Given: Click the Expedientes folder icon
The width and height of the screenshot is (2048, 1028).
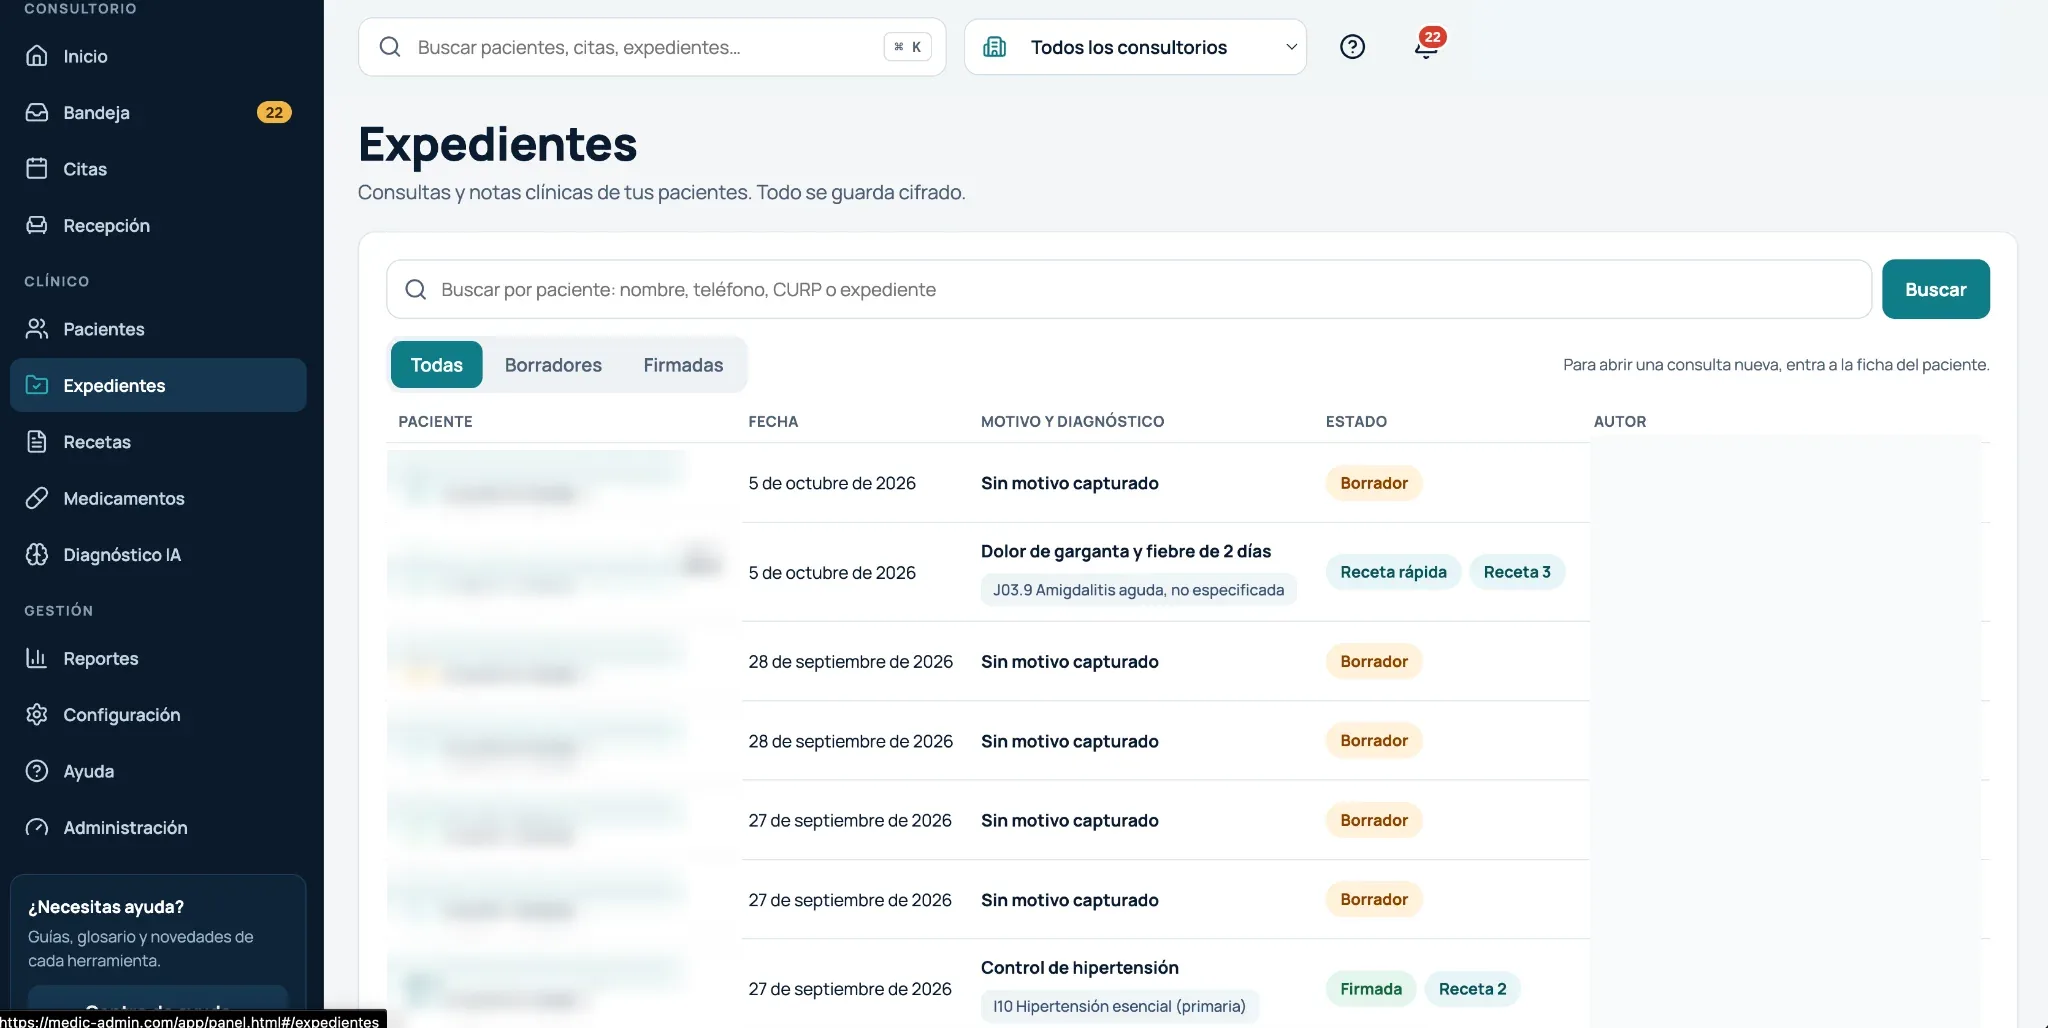Looking at the screenshot, I should pos(37,385).
